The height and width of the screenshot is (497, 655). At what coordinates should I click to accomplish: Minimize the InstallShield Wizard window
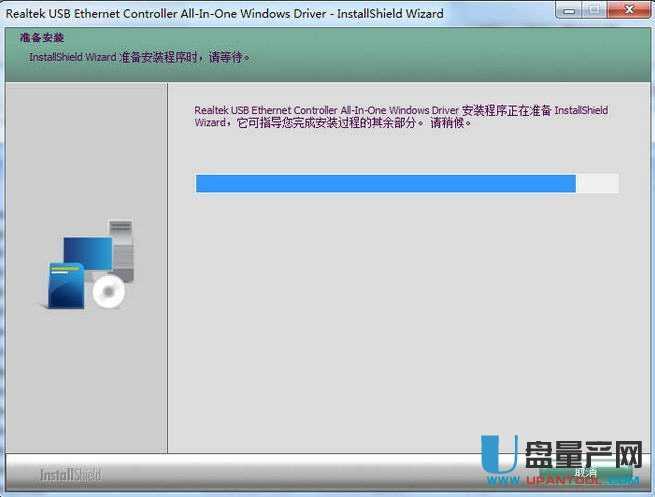(x=570, y=12)
